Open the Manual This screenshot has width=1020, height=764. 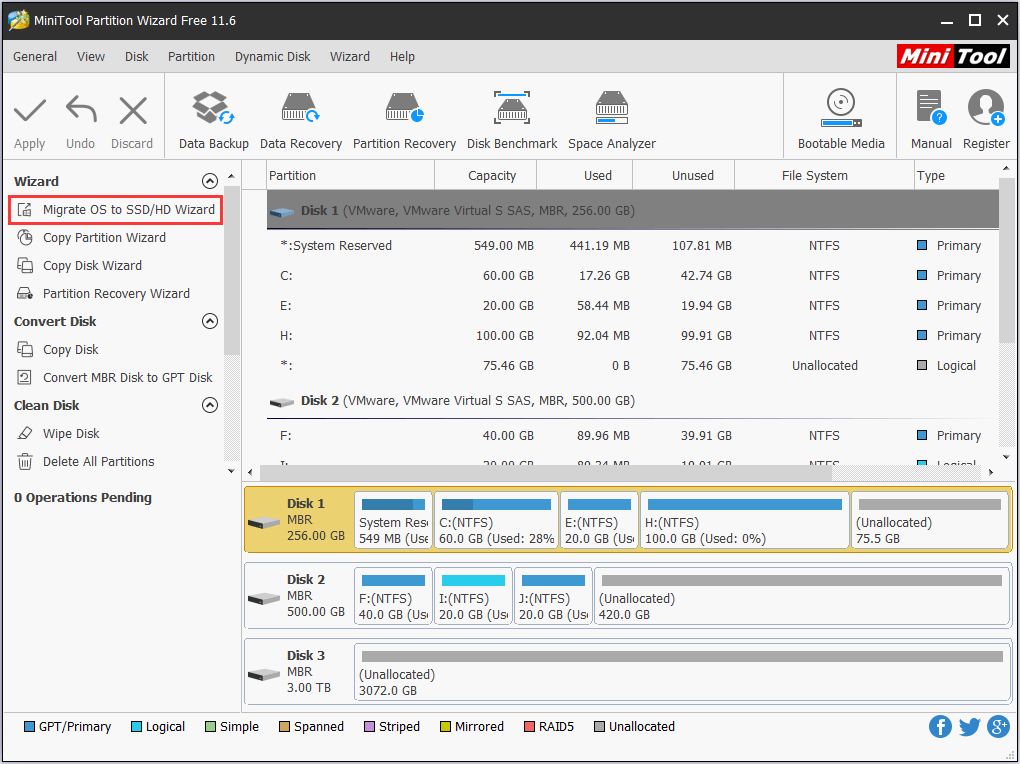point(930,116)
